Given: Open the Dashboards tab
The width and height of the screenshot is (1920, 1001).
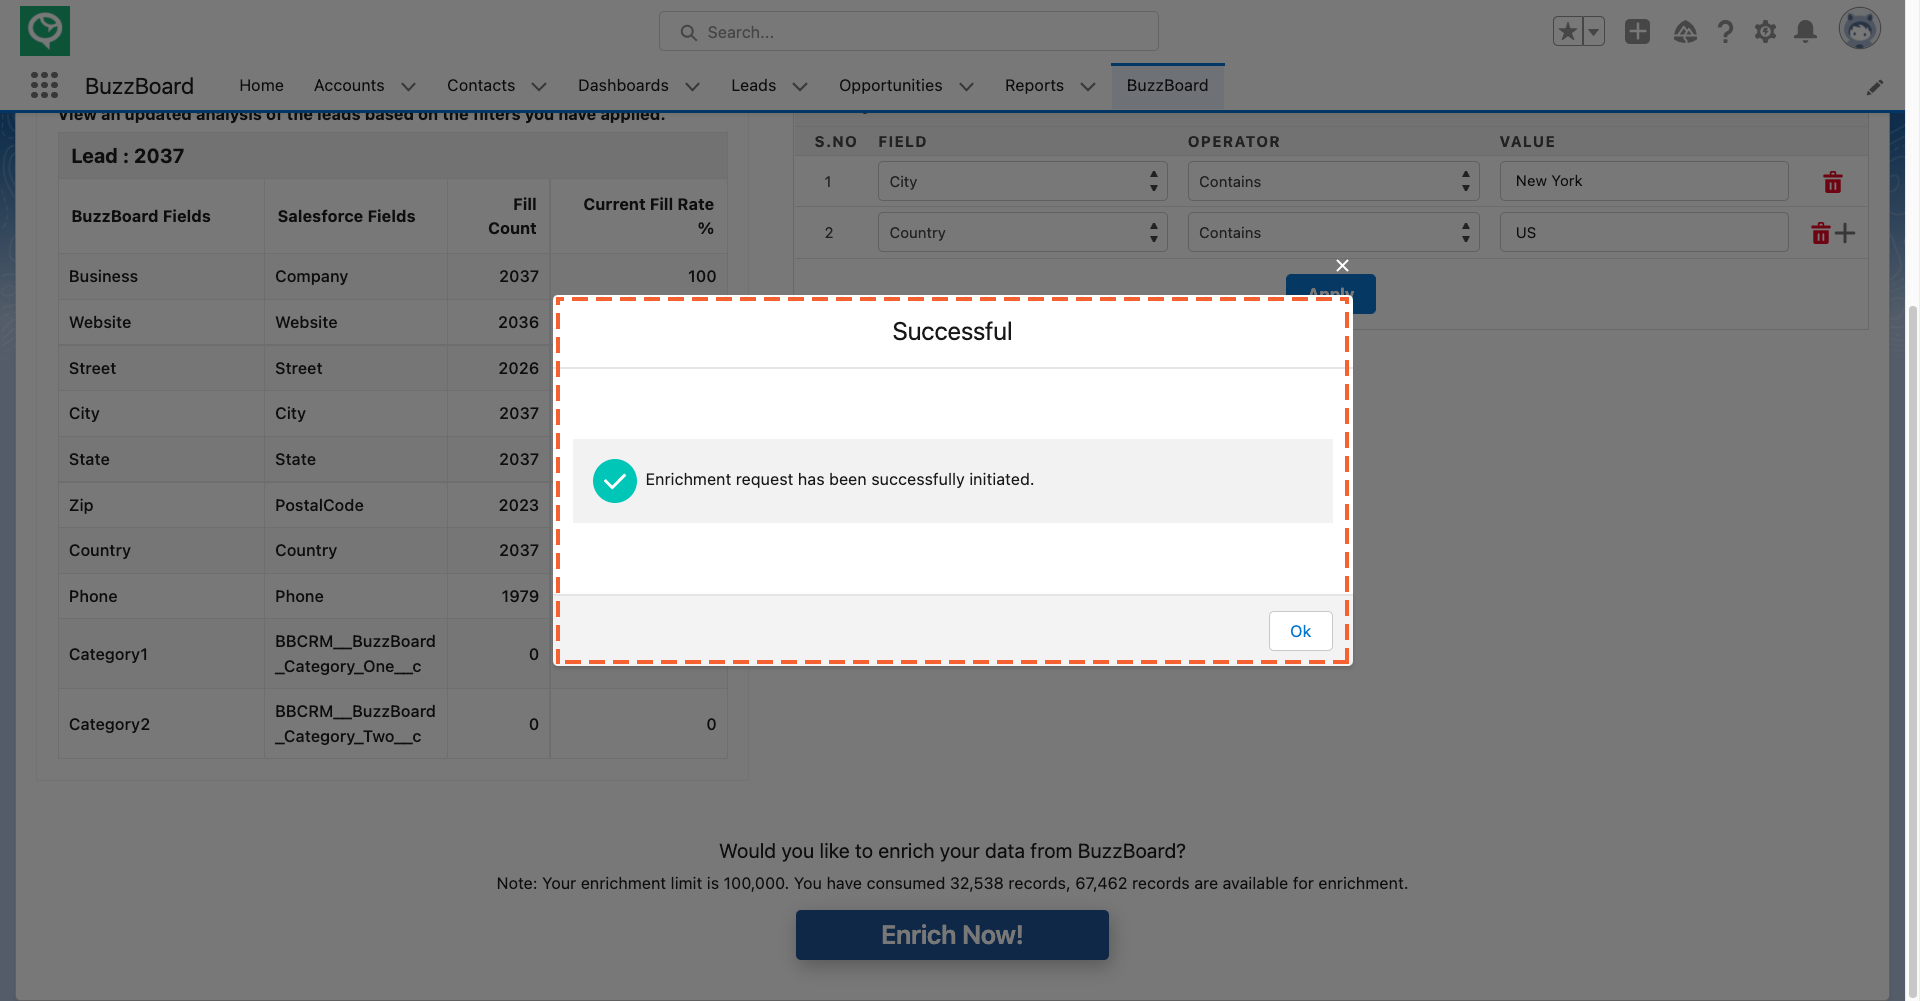Looking at the screenshot, I should tap(623, 86).
